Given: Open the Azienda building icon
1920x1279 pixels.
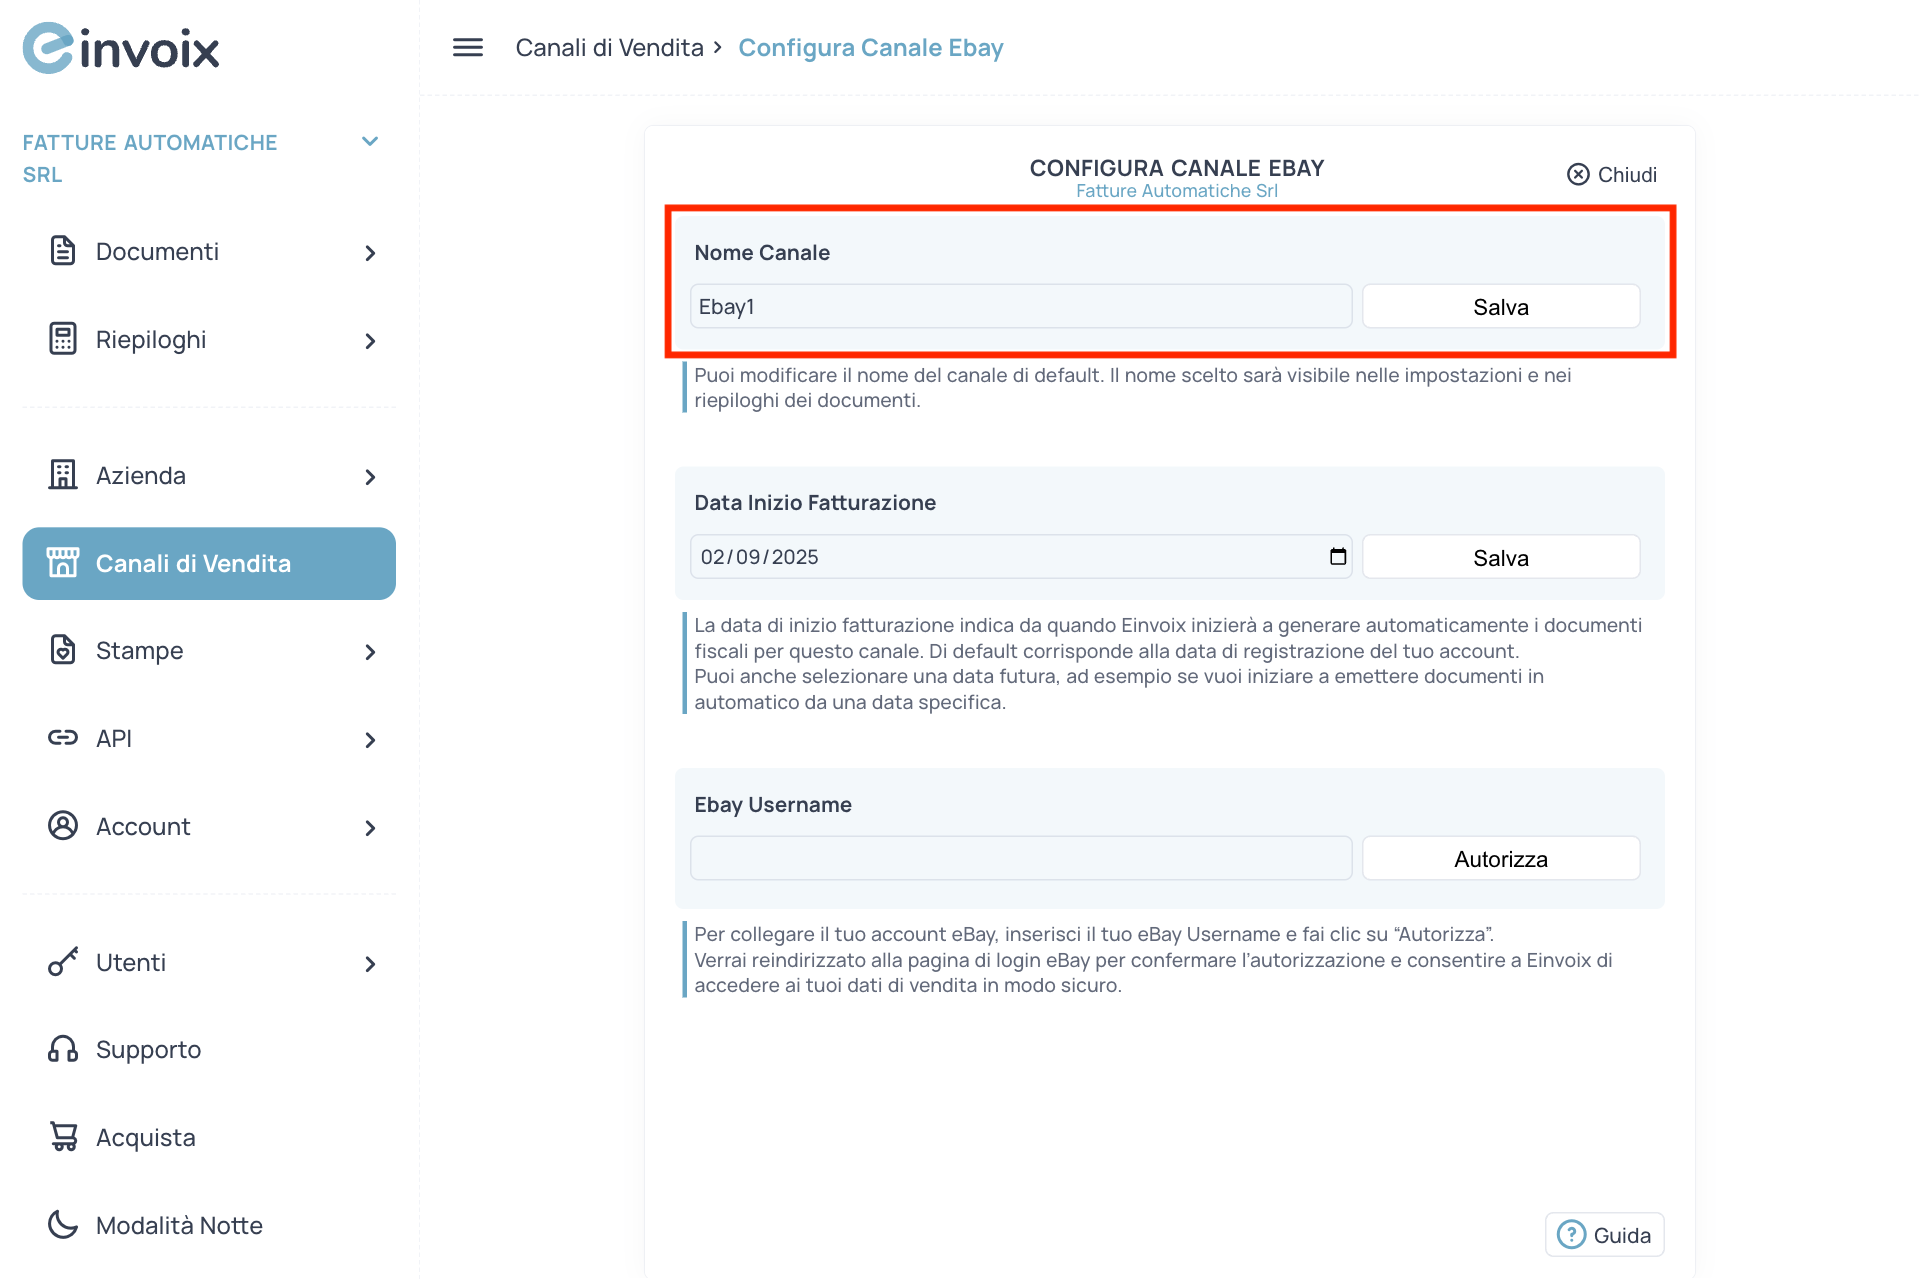Looking at the screenshot, I should 63,475.
